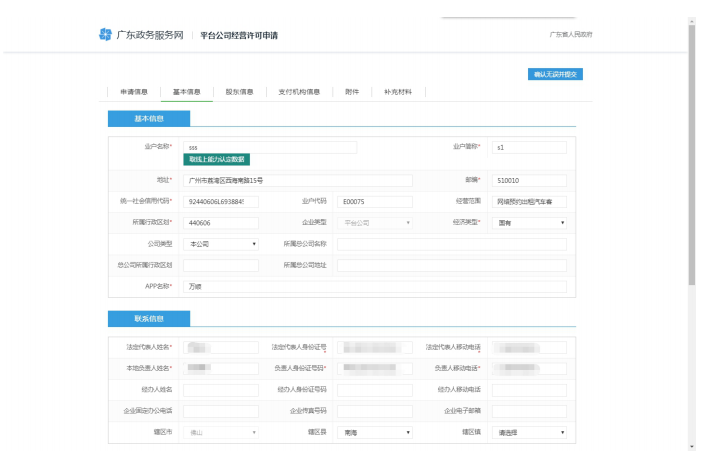This screenshot has height=457, width=709.
Task: Click the 地址 address input field
Action: 297,180
